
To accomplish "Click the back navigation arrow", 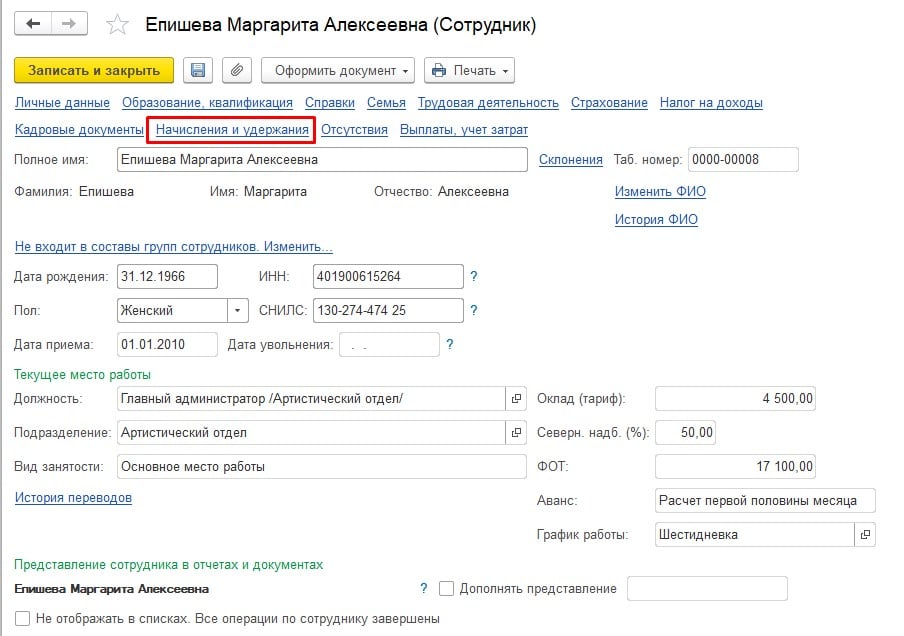I will pyautogui.click(x=34, y=23).
